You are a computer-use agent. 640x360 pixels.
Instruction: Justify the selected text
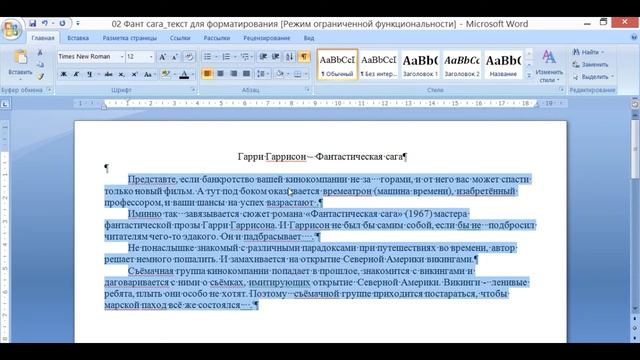point(247,74)
